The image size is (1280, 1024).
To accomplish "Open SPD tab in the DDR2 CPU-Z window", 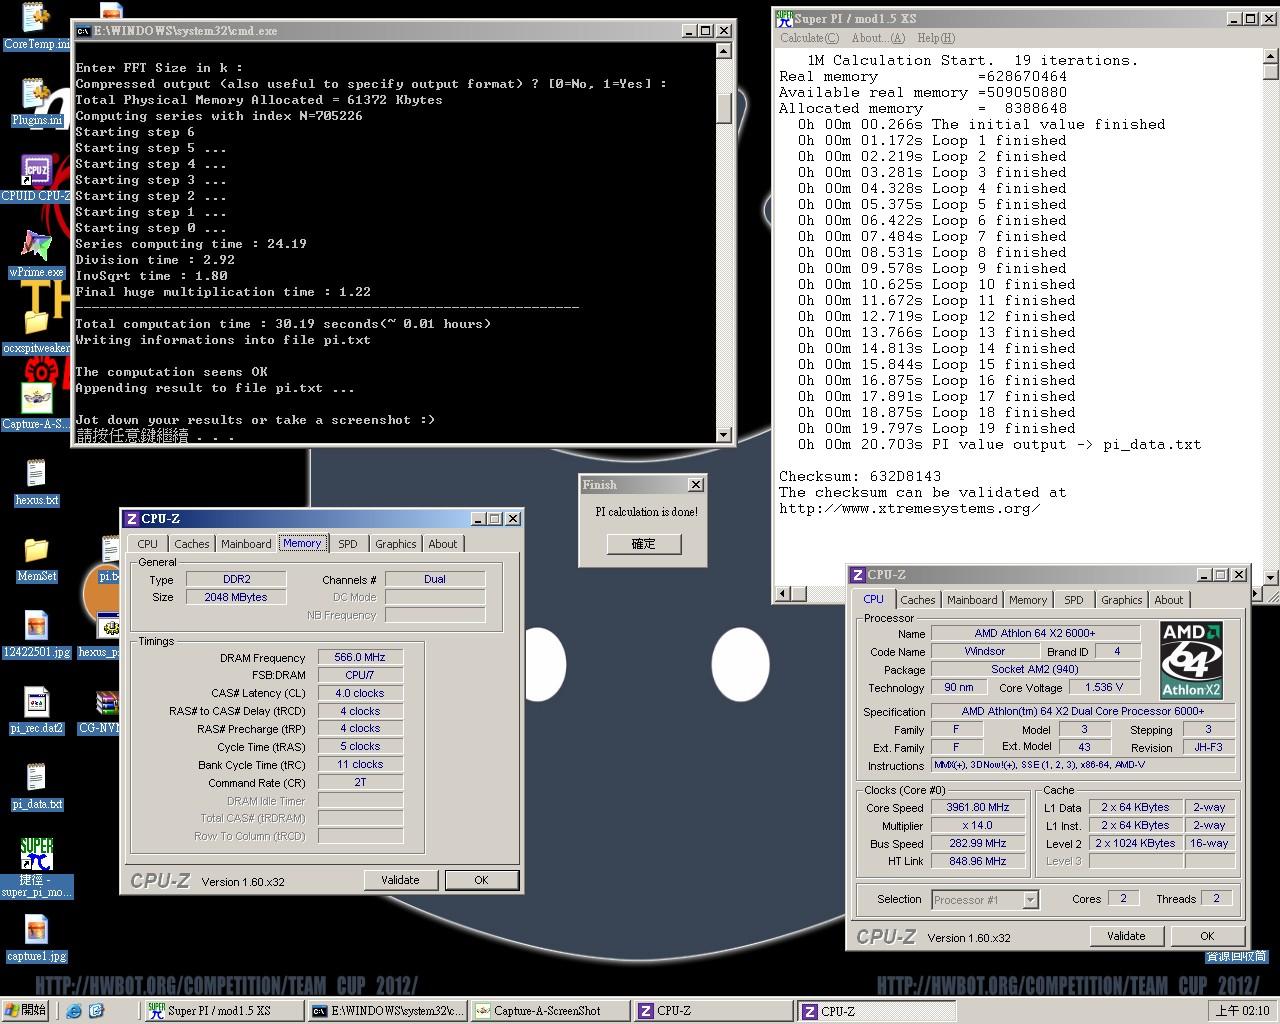I will click(347, 544).
